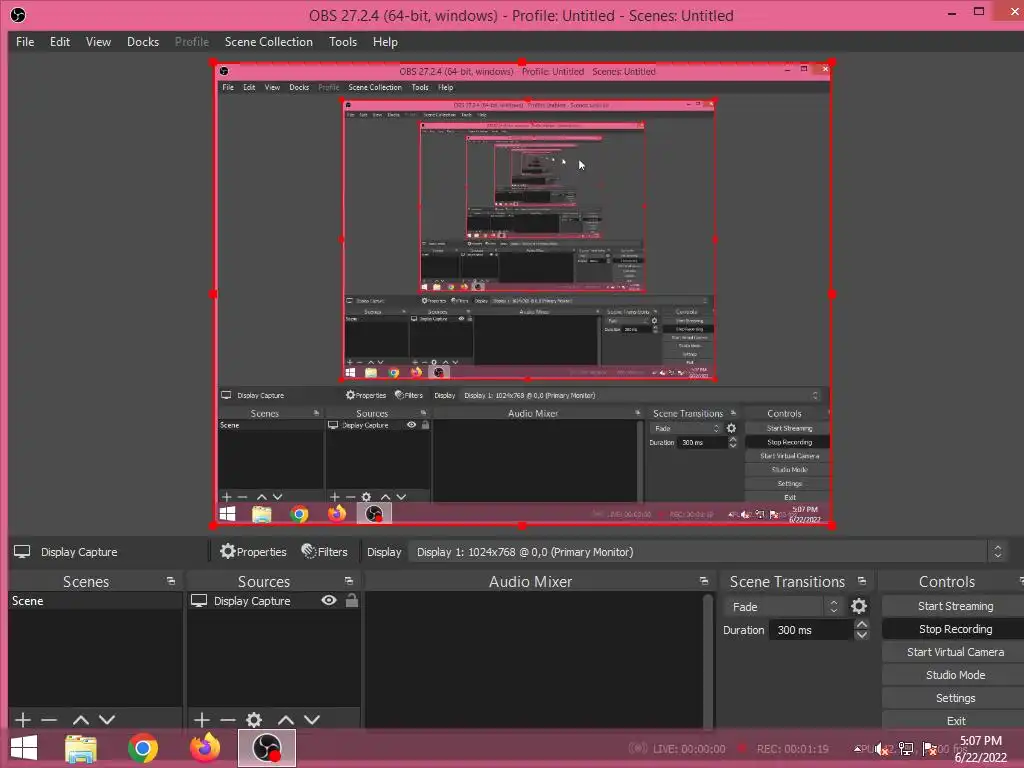This screenshot has height=768, width=1024.
Task: Open the Display selection dropdown
Action: coord(708,552)
